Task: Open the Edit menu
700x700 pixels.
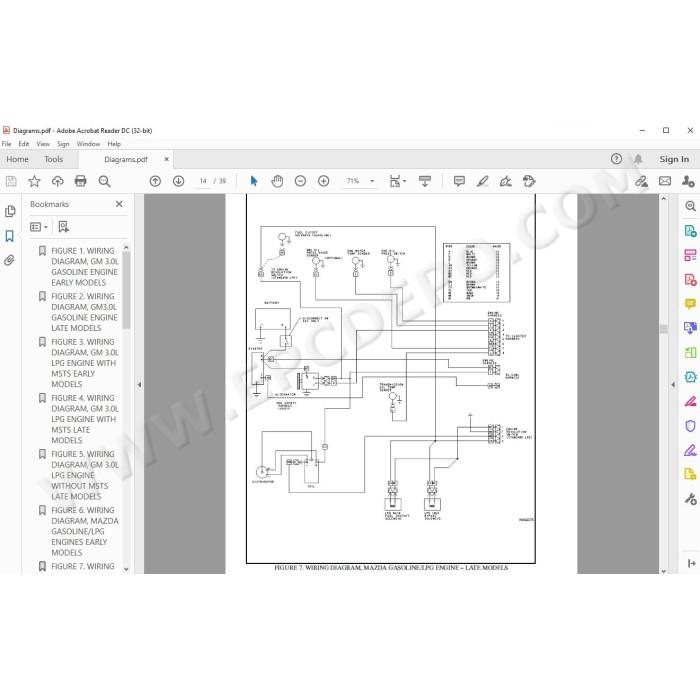Action: point(24,144)
